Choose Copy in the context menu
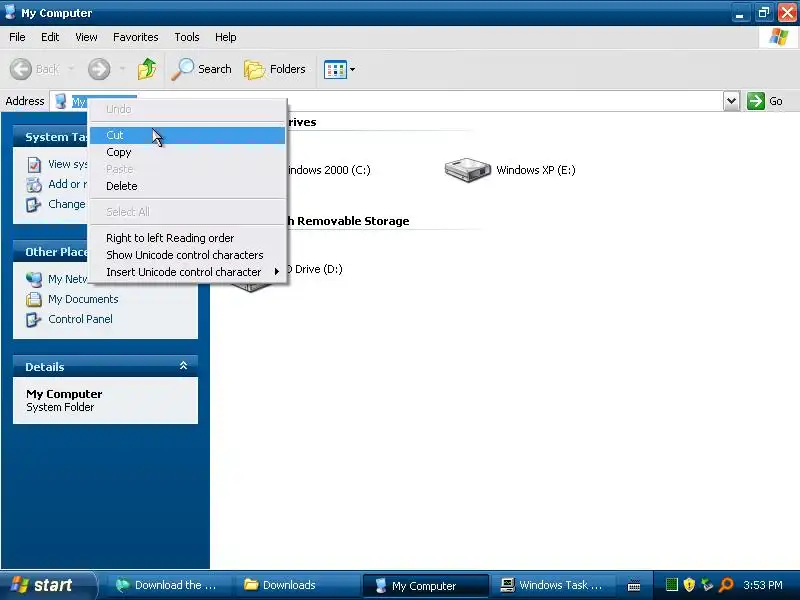Image resolution: width=800 pixels, height=600 pixels. click(x=187, y=152)
